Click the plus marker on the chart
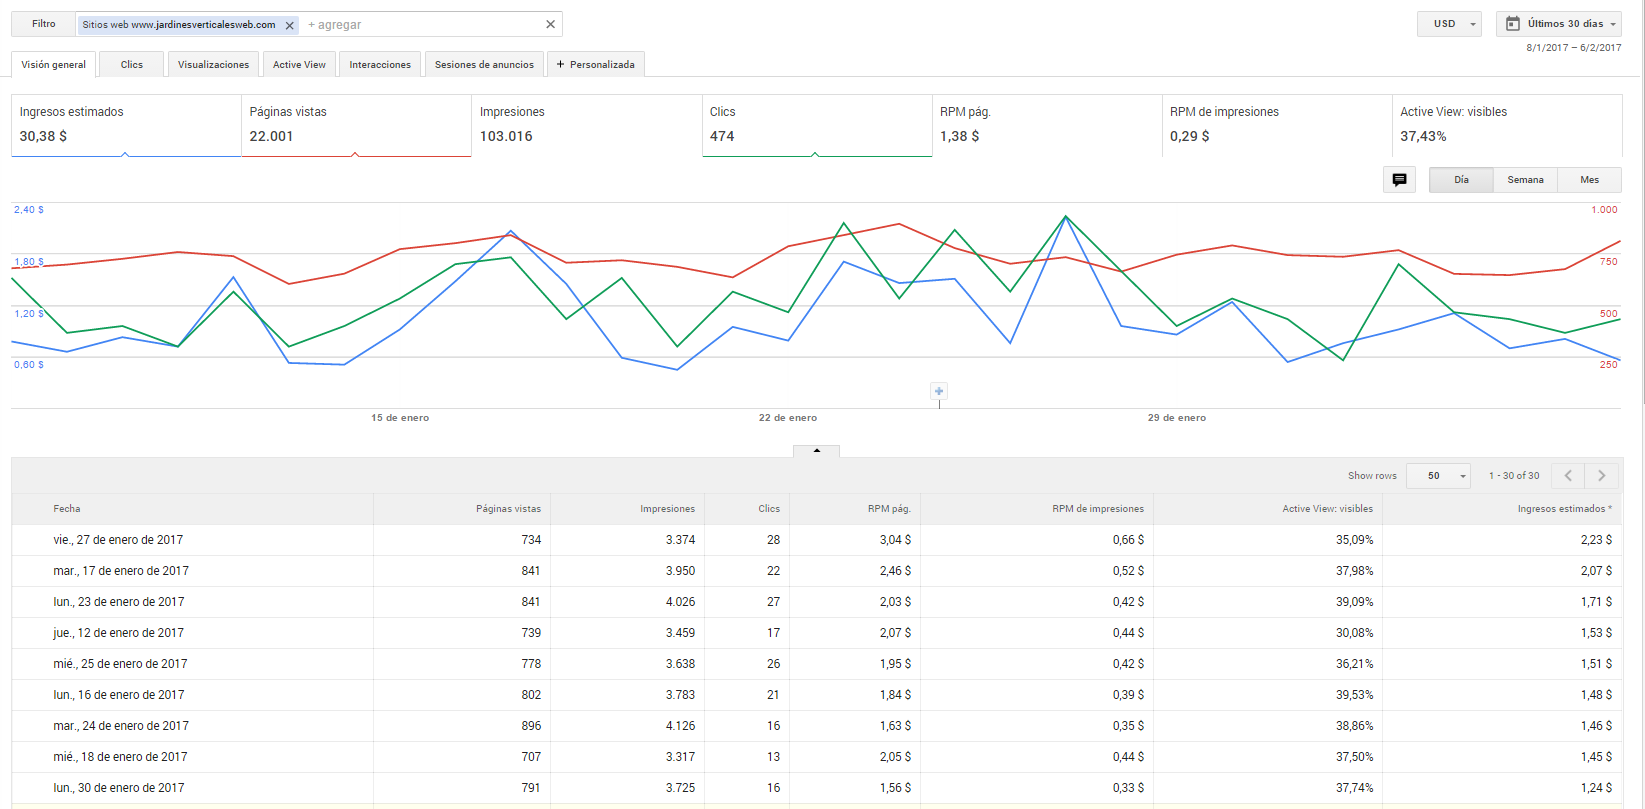1645x809 pixels. tap(938, 391)
